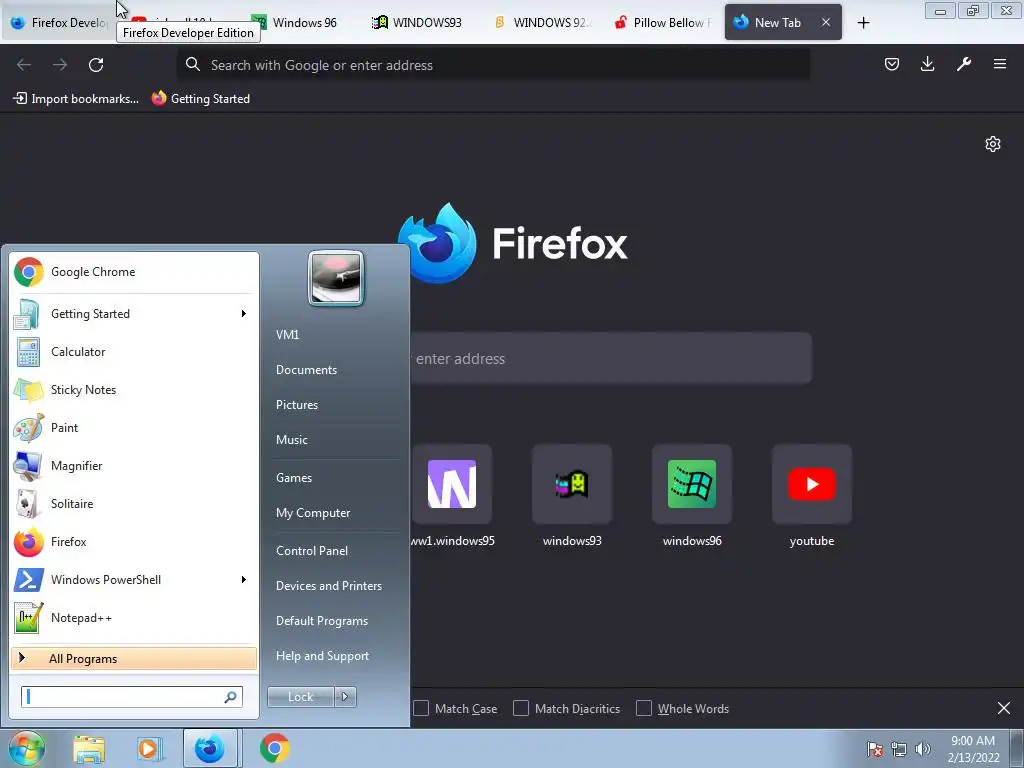The image size is (1024, 768).
Task: Click the network tray icon
Action: point(899,749)
